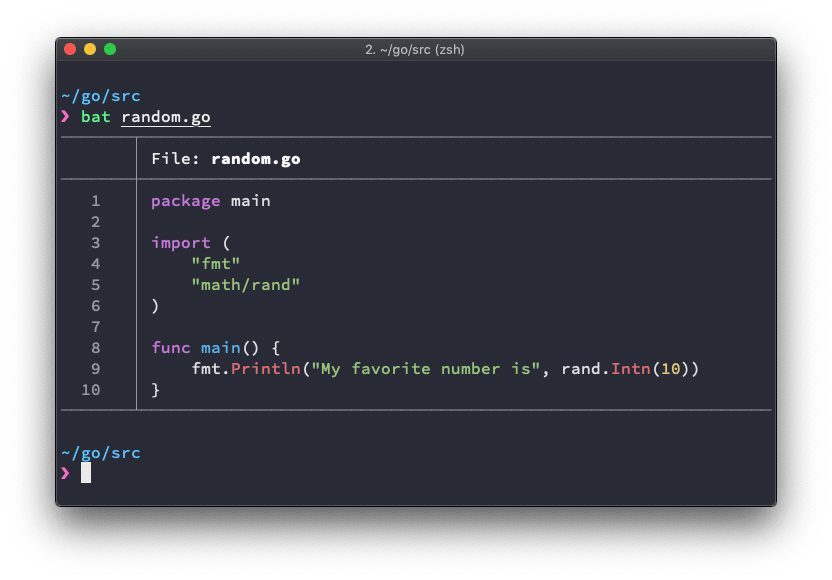Click the bottom ~/go/src directory path
Screen dimensions: 832x580
pos(101,453)
